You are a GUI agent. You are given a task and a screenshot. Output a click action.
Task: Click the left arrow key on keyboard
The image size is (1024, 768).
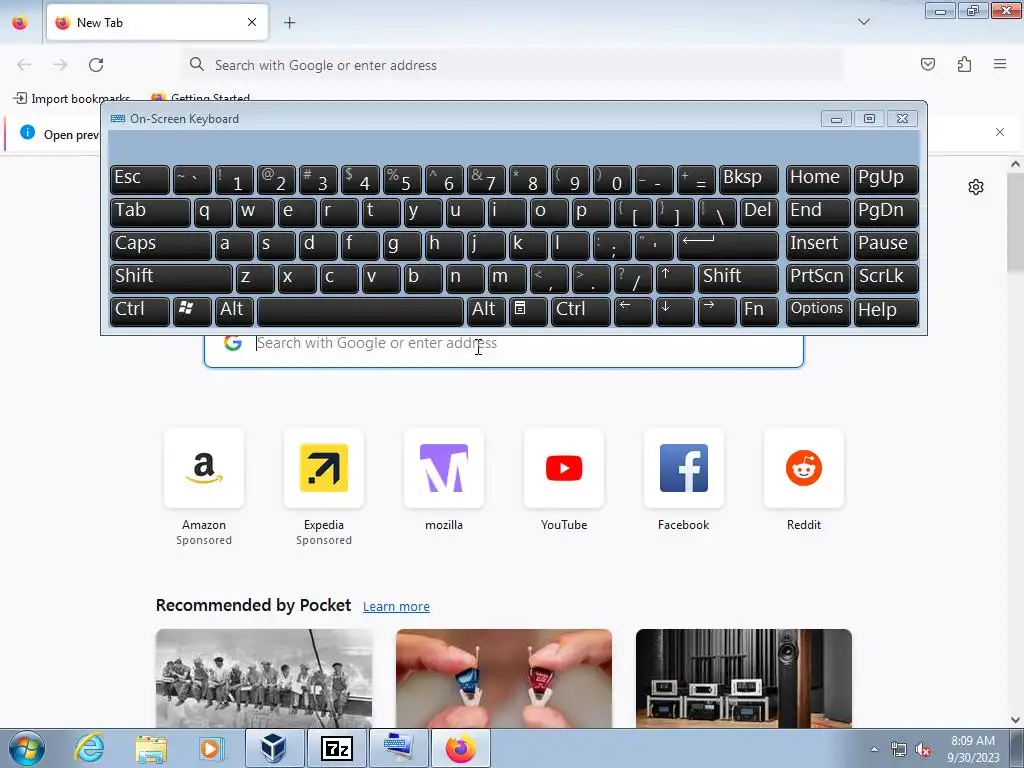pos(633,311)
